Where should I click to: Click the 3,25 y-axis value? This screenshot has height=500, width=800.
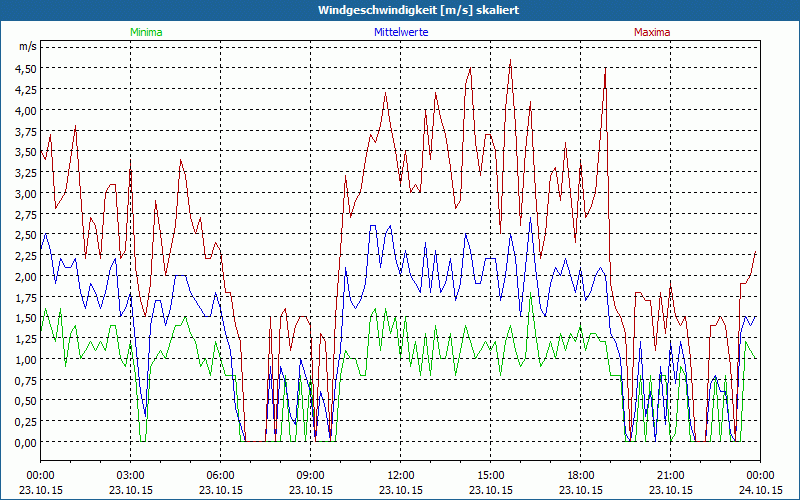(26, 173)
